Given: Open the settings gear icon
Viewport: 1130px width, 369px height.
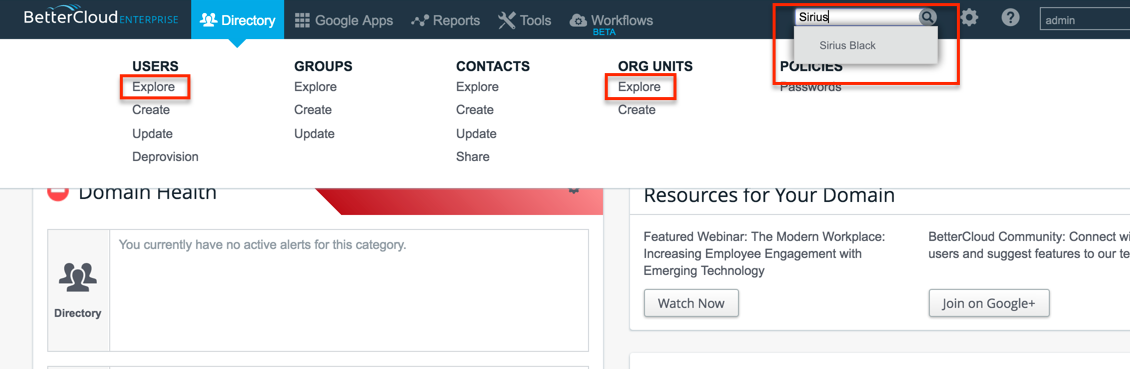Looking at the screenshot, I should pos(970,18).
